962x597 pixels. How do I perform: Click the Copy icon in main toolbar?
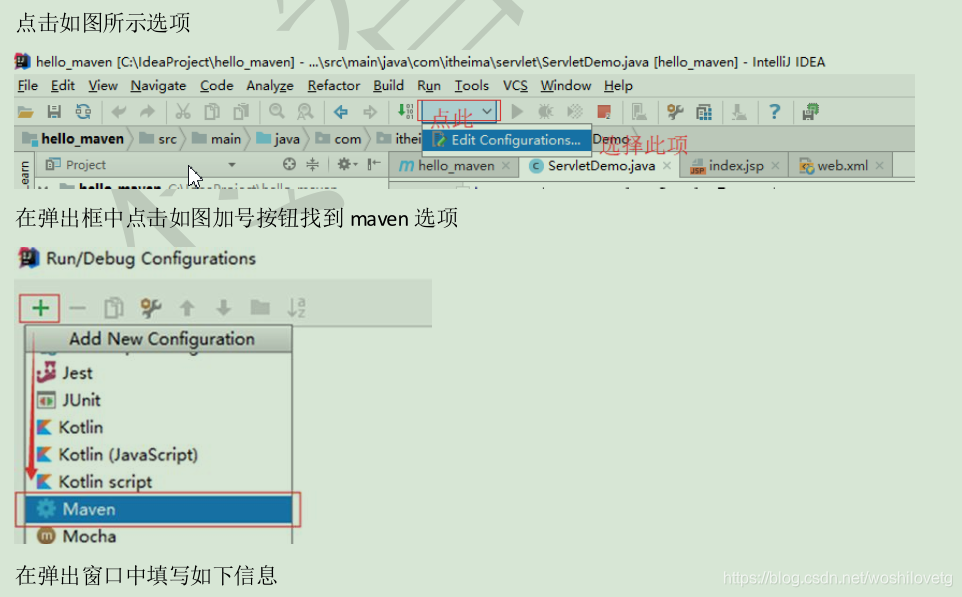[212, 112]
